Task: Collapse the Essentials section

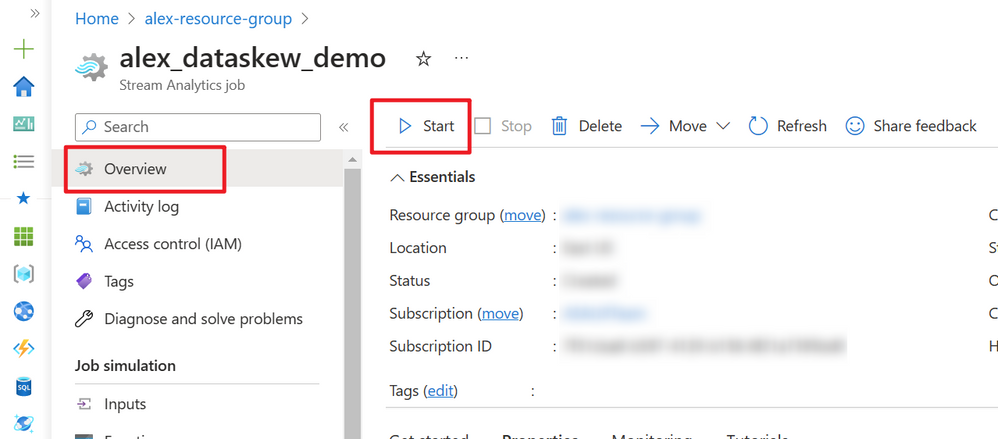Action: 433,177
